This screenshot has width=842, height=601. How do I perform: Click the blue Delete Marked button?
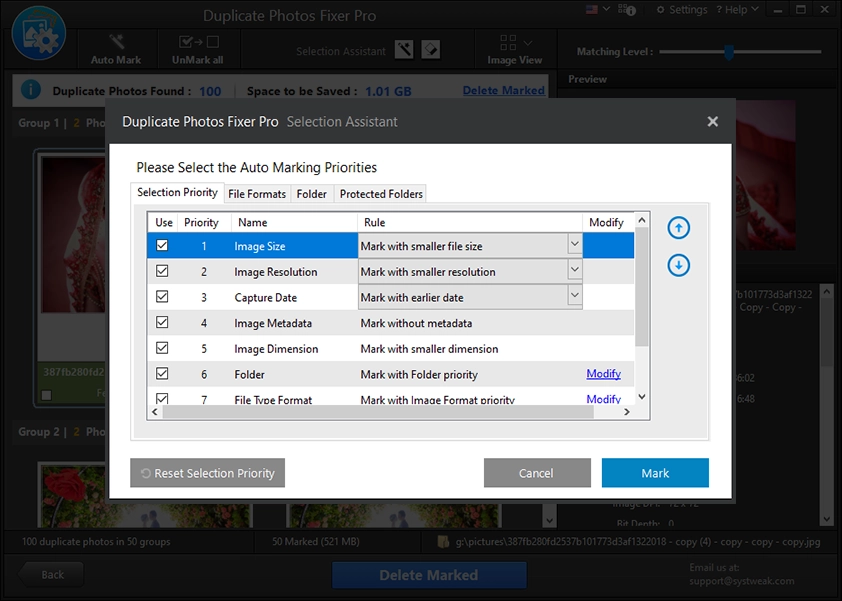coord(429,575)
